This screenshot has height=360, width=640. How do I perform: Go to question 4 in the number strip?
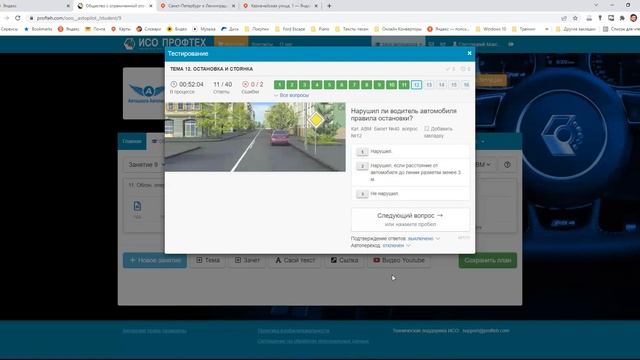317,84
